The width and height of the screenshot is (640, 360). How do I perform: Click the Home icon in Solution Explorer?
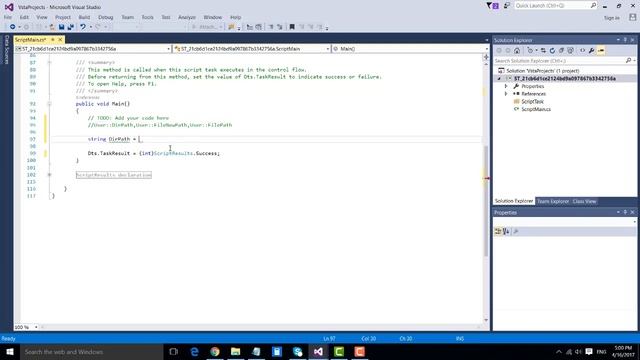click(517, 51)
